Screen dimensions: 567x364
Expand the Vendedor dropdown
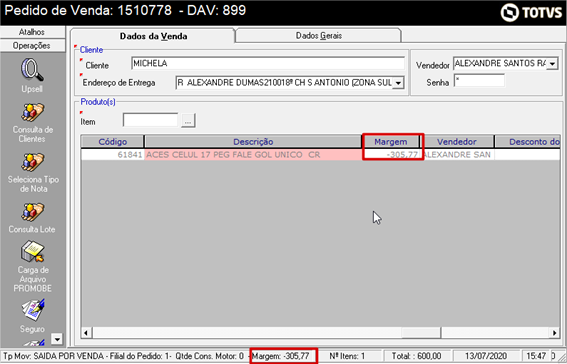coord(552,64)
